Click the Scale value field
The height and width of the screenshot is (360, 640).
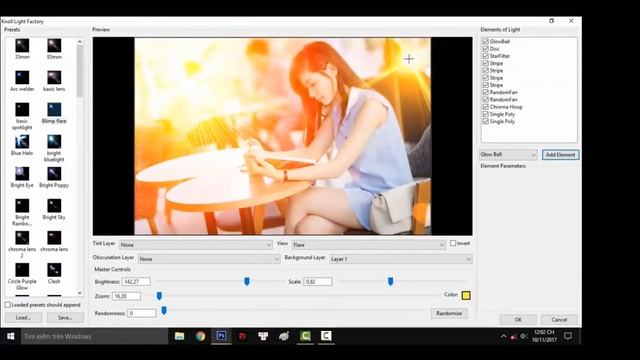[318, 282]
